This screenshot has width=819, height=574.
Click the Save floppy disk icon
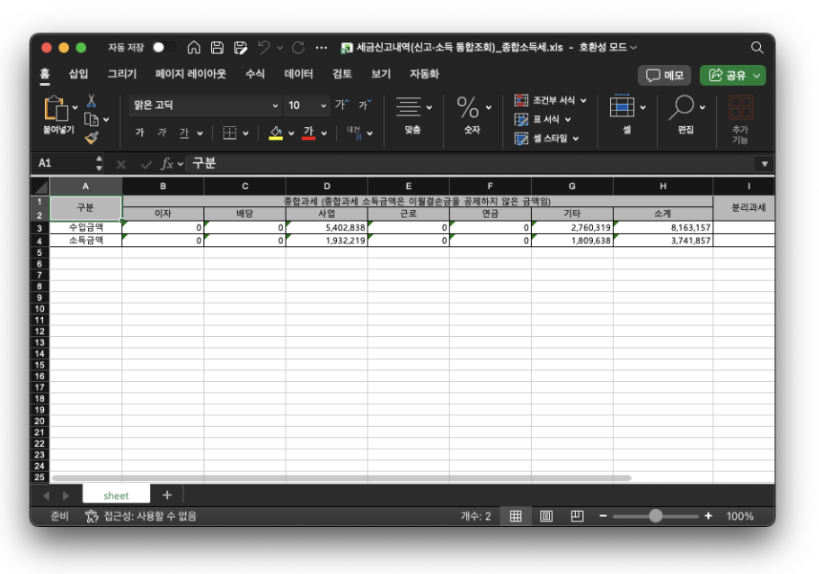point(217,47)
